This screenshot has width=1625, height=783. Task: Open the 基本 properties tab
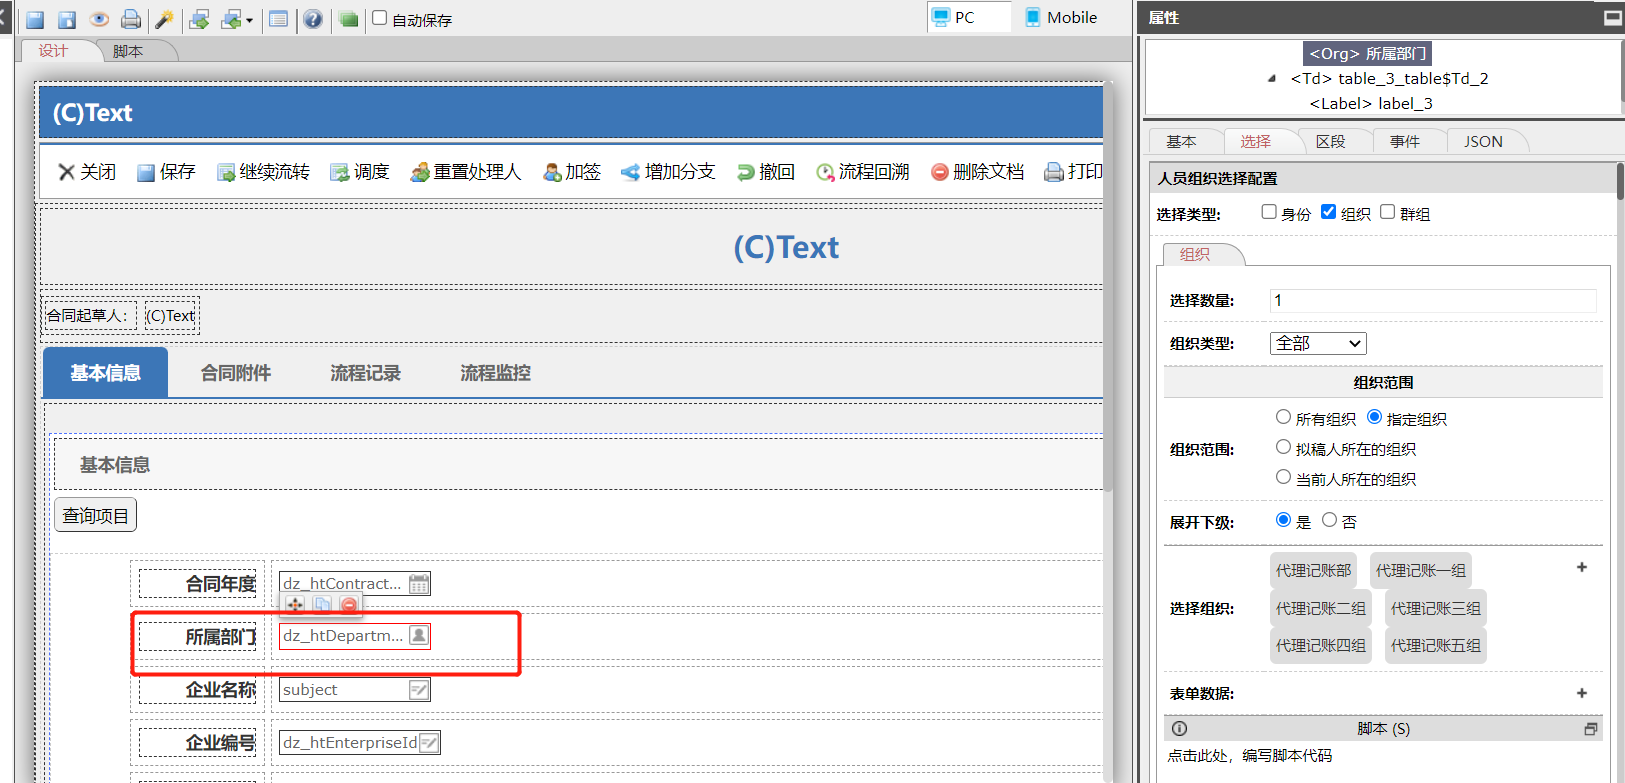pyautogui.click(x=1181, y=141)
